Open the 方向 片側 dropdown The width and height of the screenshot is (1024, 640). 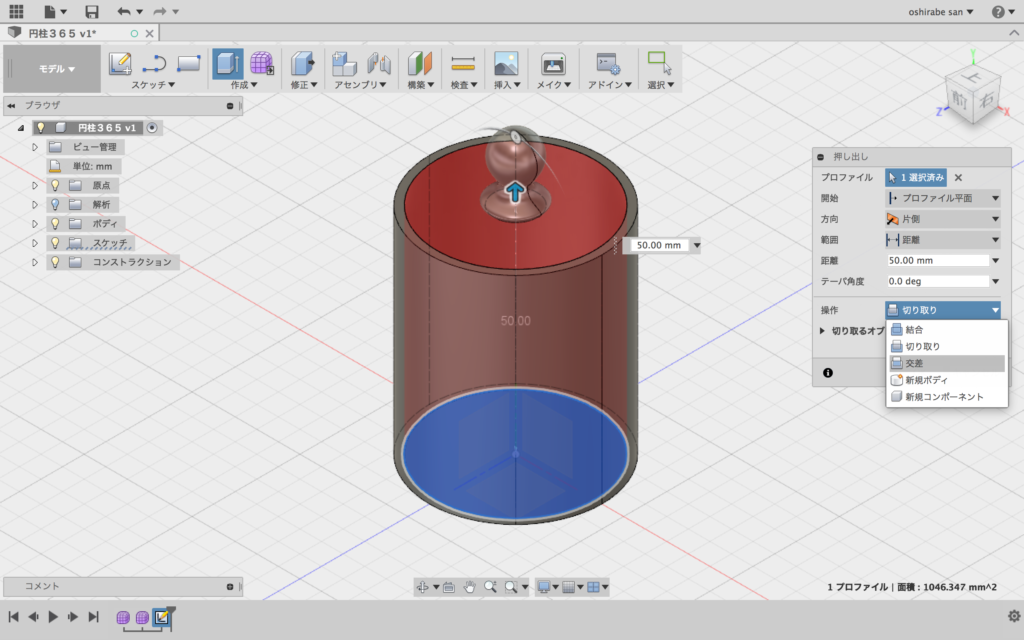click(x=943, y=219)
